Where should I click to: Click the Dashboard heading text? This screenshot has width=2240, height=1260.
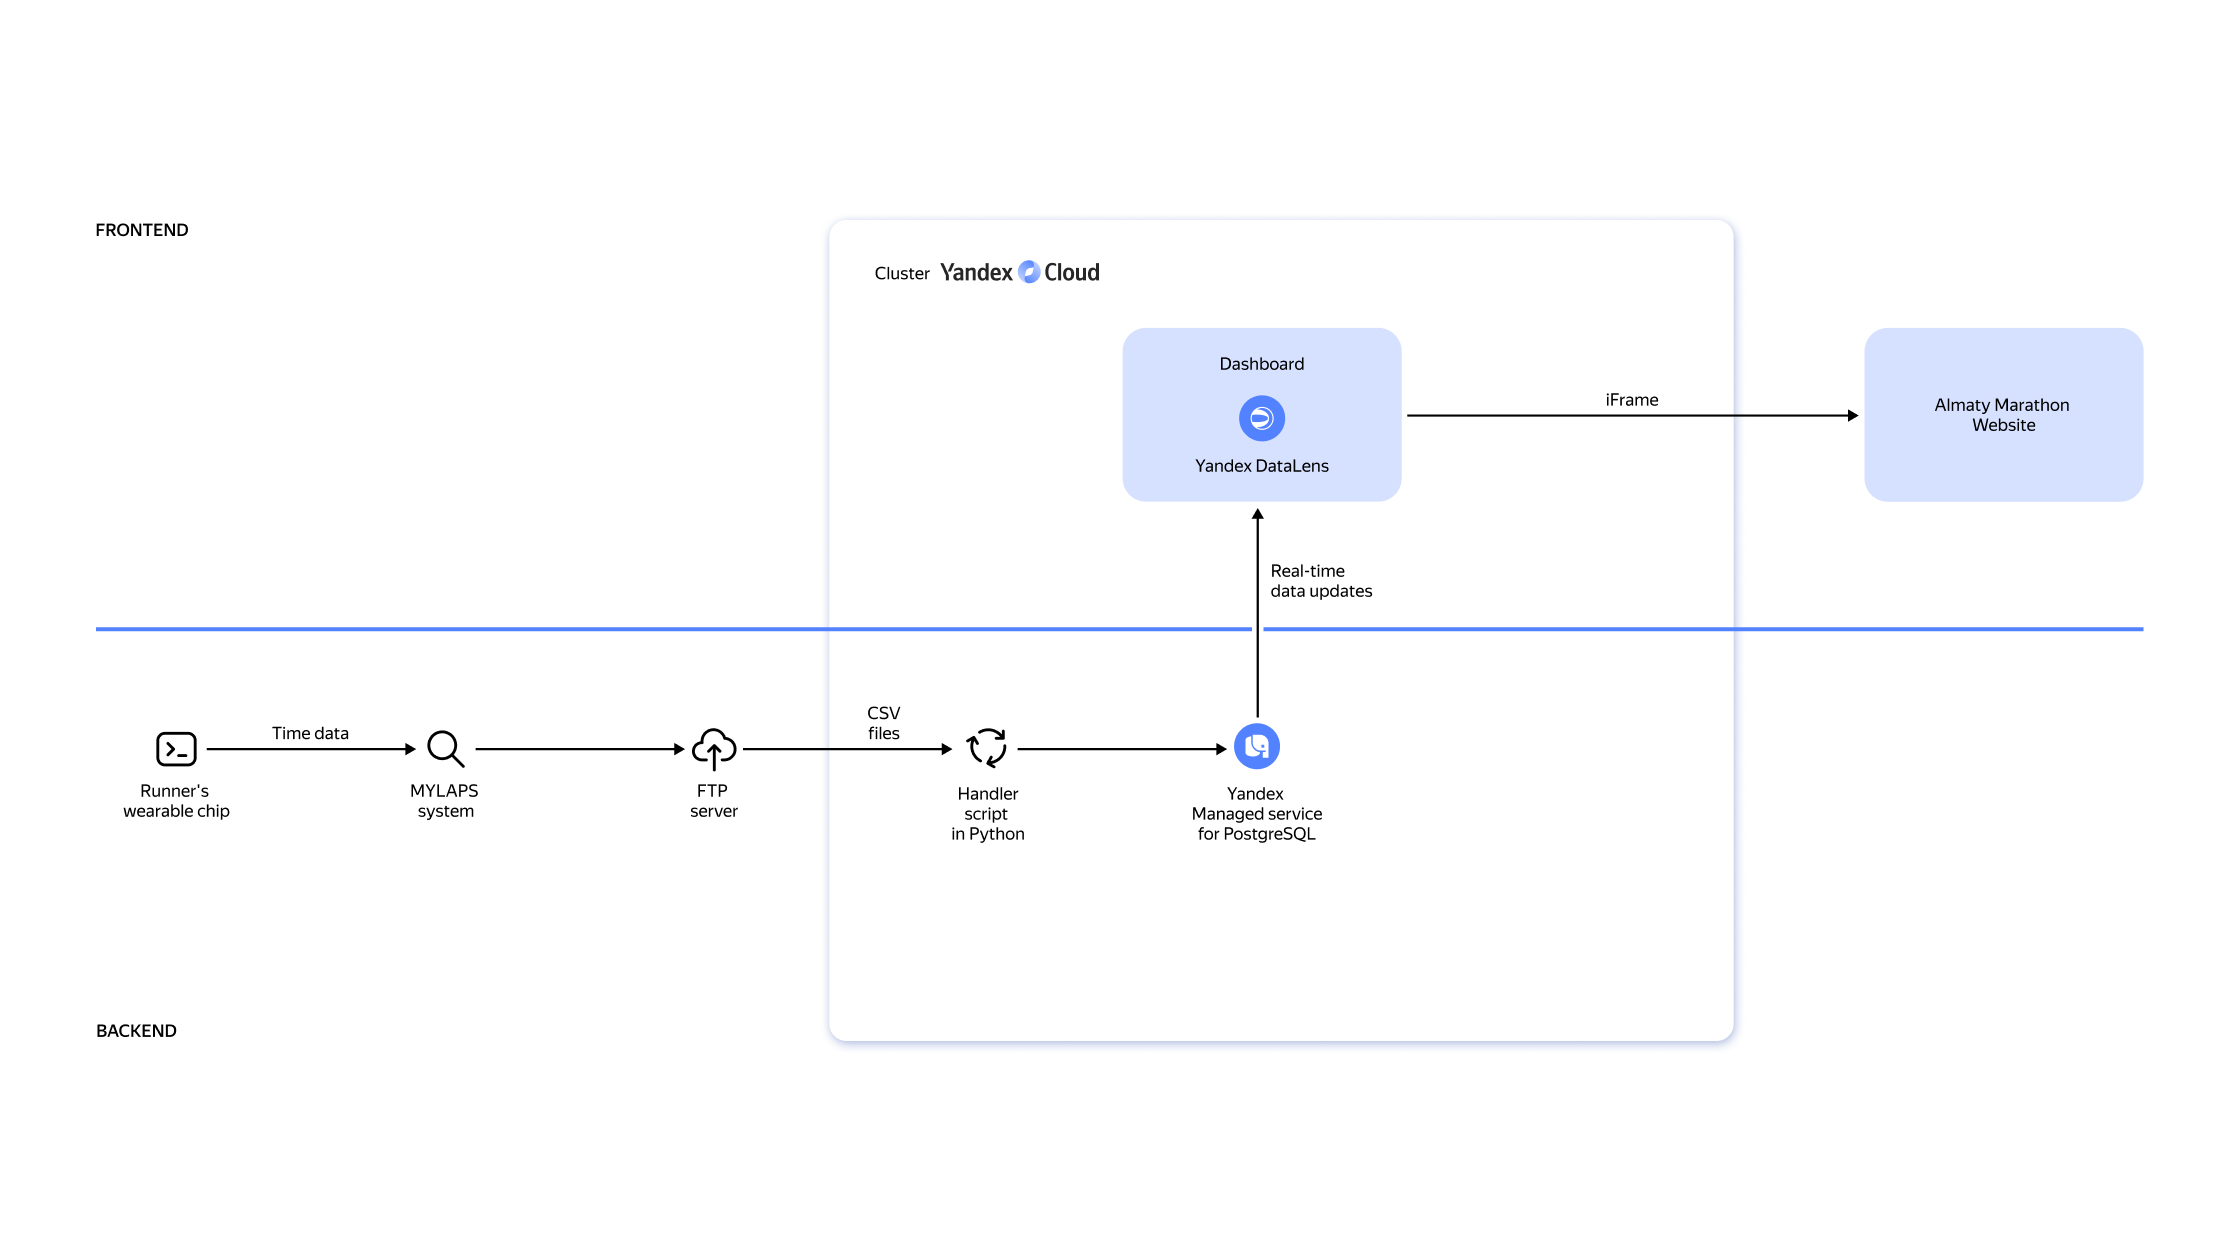[1261, 364]
